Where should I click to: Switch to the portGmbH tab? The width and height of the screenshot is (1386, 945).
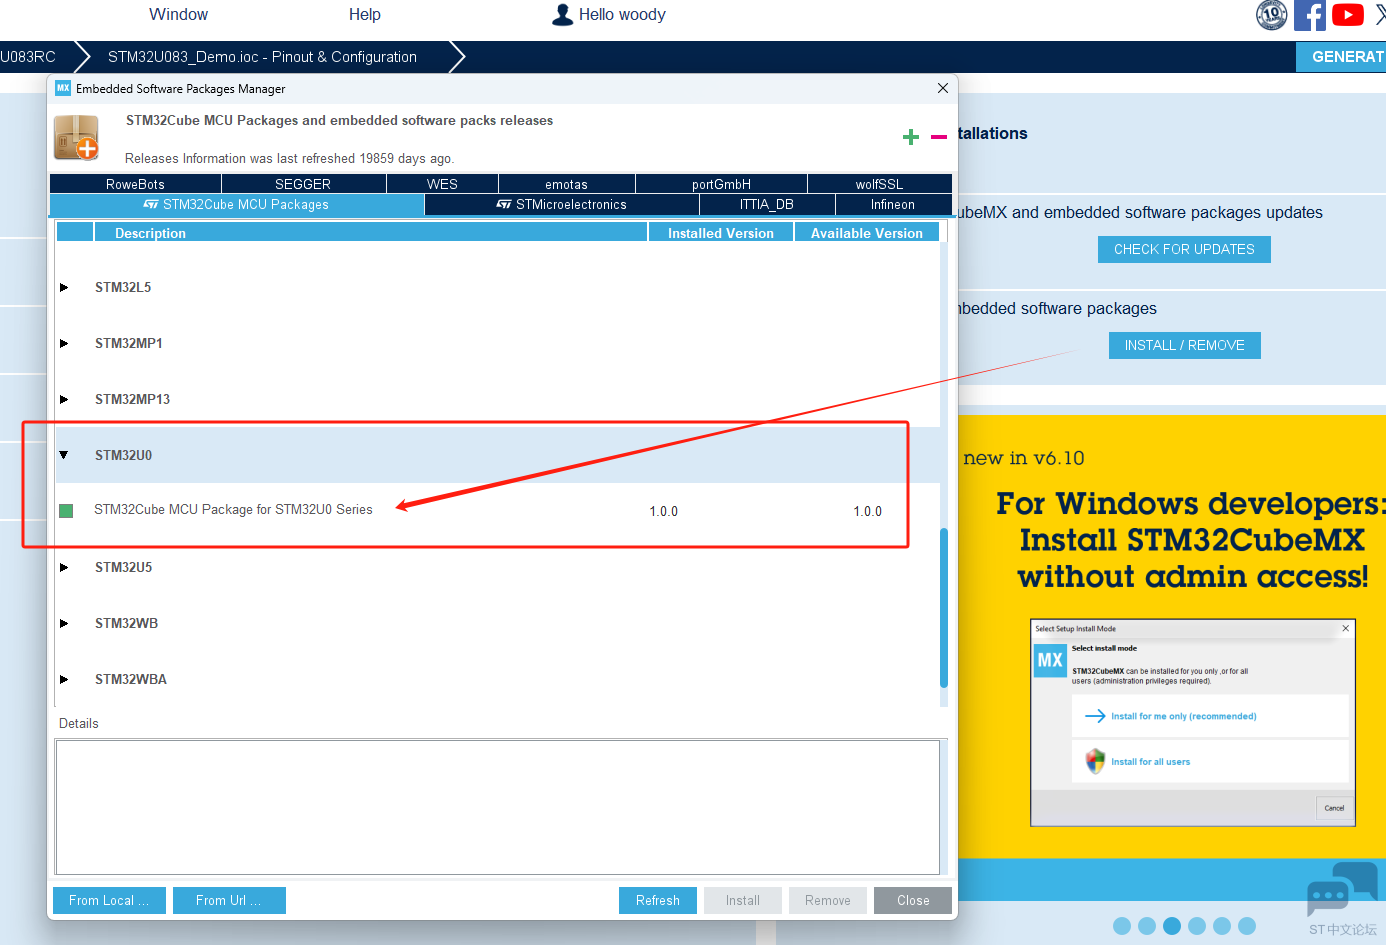point(721,184)
